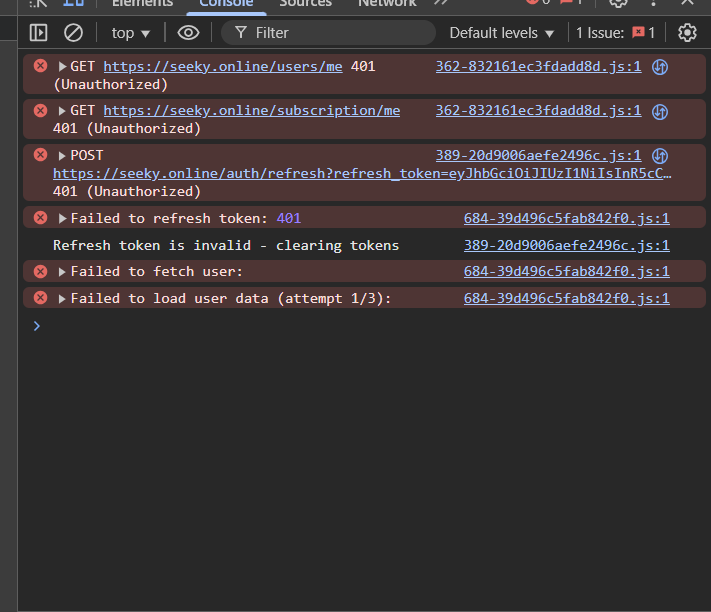Expand the 'Failed to refresh token: 401' message
The image size is (711, 612).
tap(63, 218)
